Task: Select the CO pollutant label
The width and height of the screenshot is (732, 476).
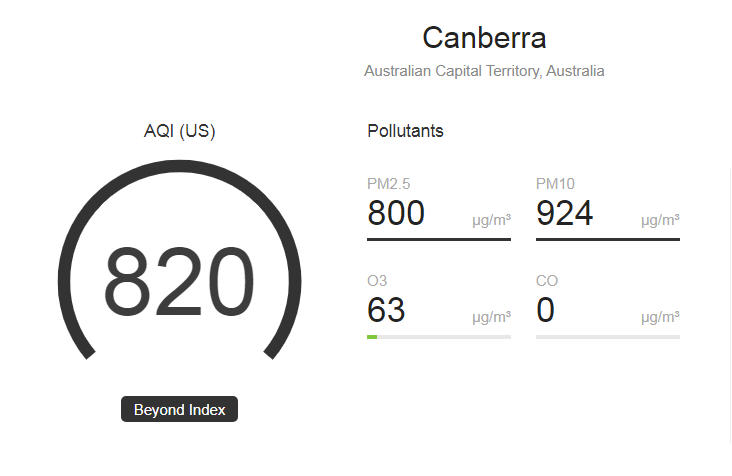Action: tap(546, 281)
